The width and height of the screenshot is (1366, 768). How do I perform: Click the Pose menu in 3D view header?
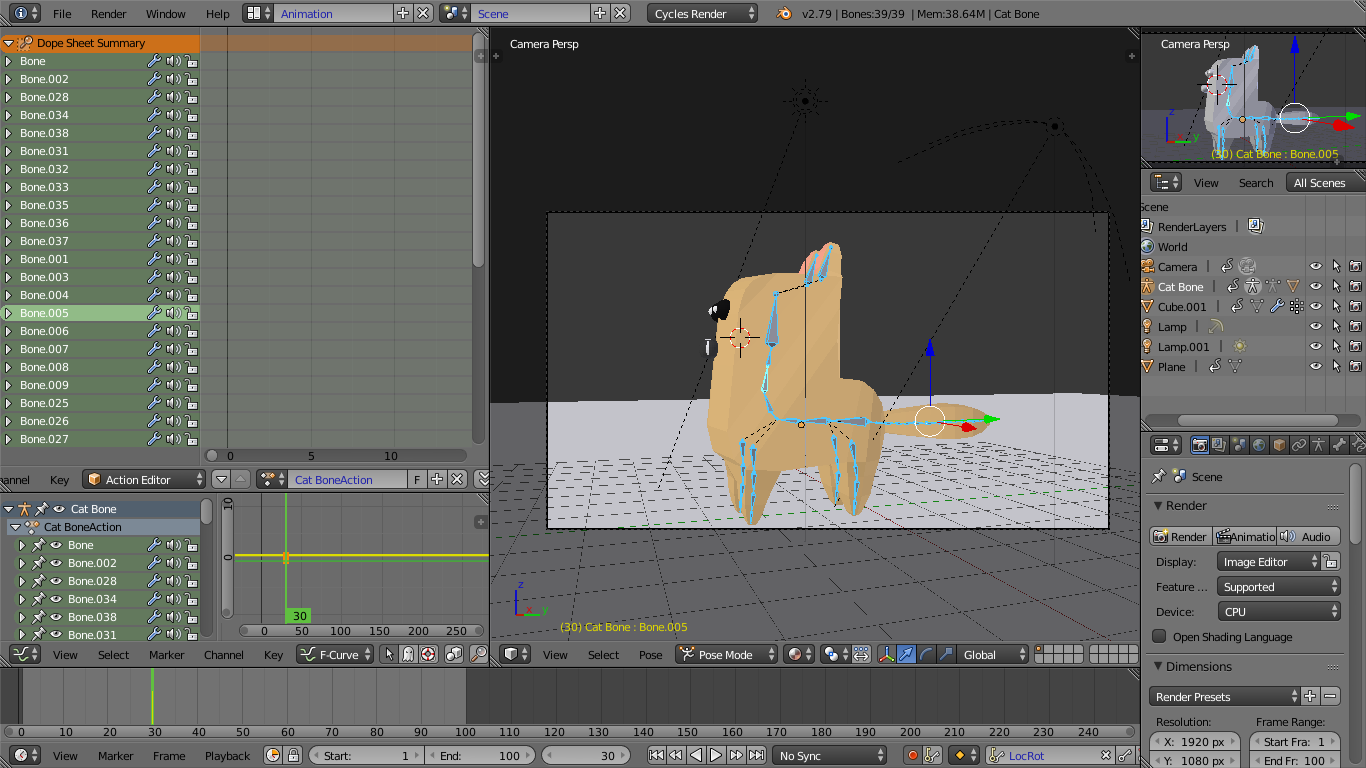650,655
